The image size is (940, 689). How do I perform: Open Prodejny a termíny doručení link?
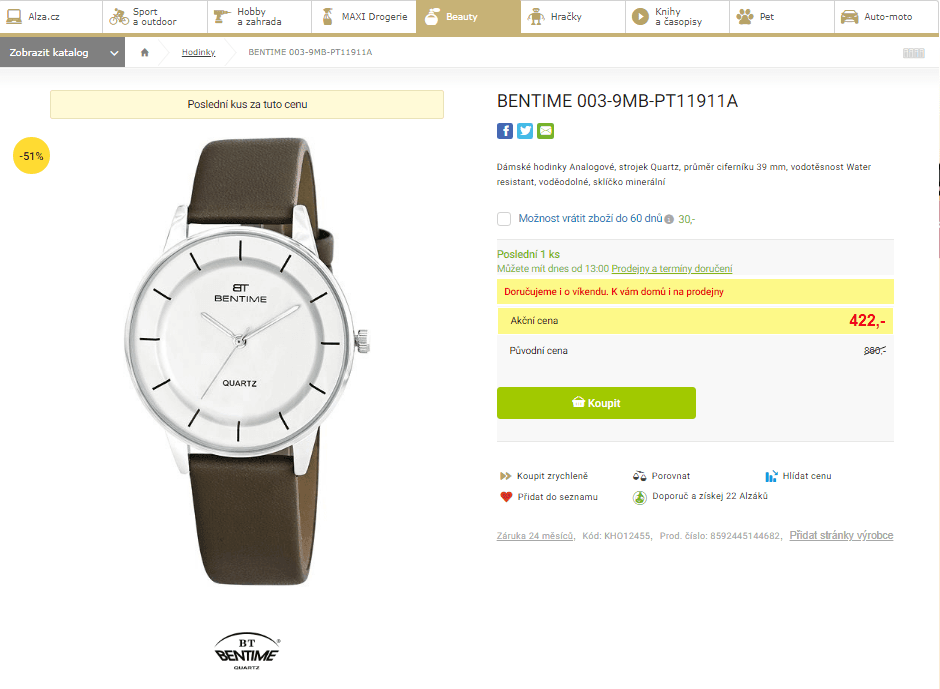pyautogui.click(x=672, y=269)
